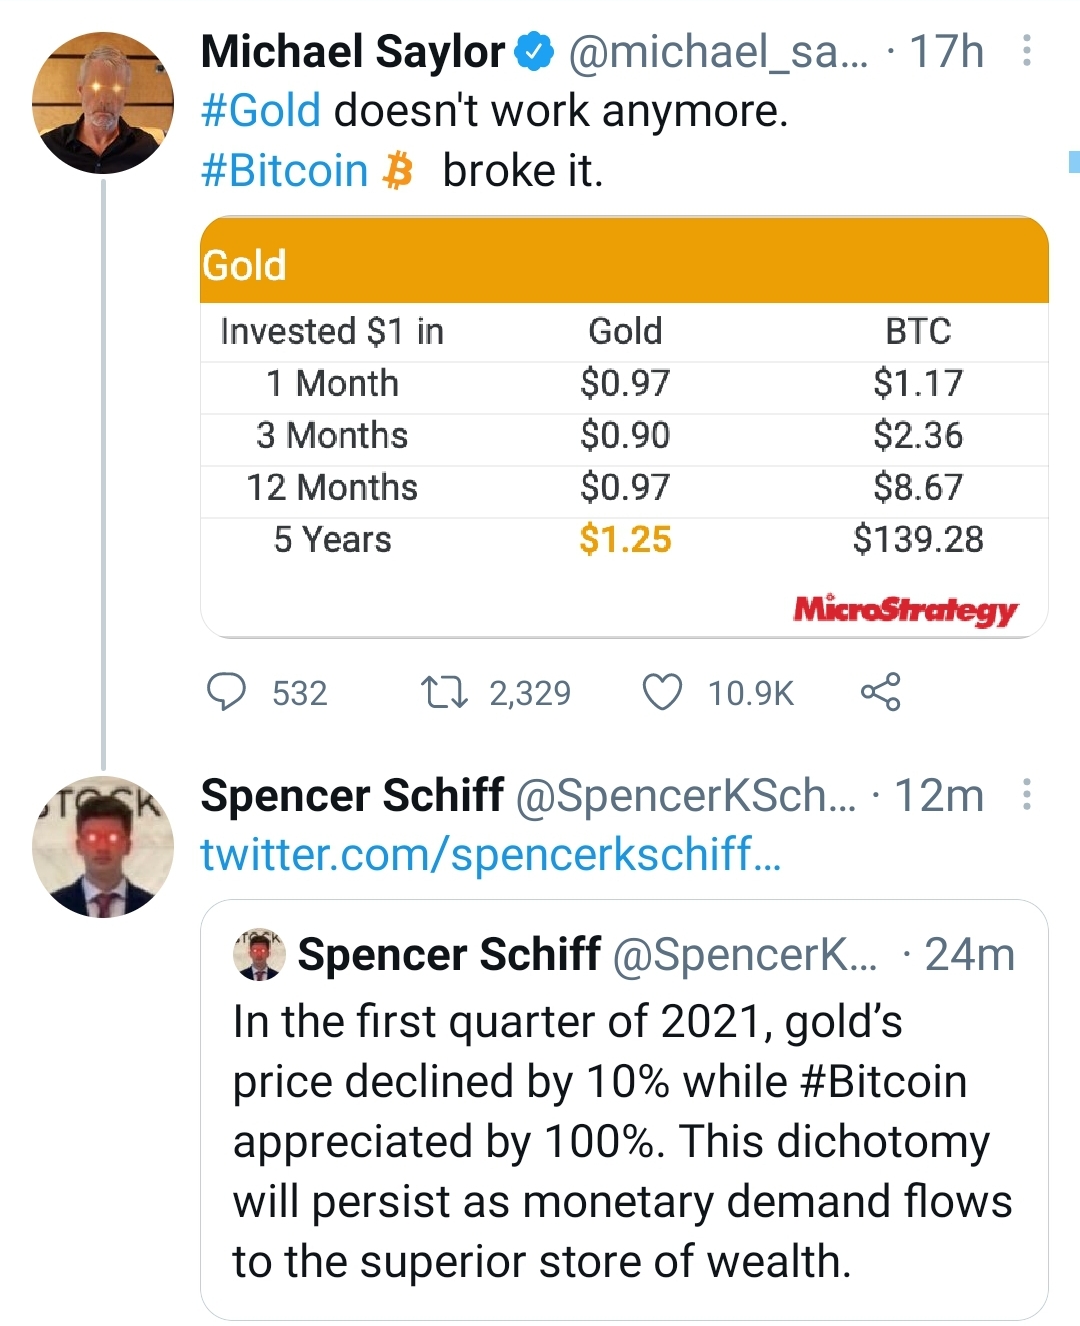
Task: Tap the share icon under Saylor's tweet
Action: point(880,692)
